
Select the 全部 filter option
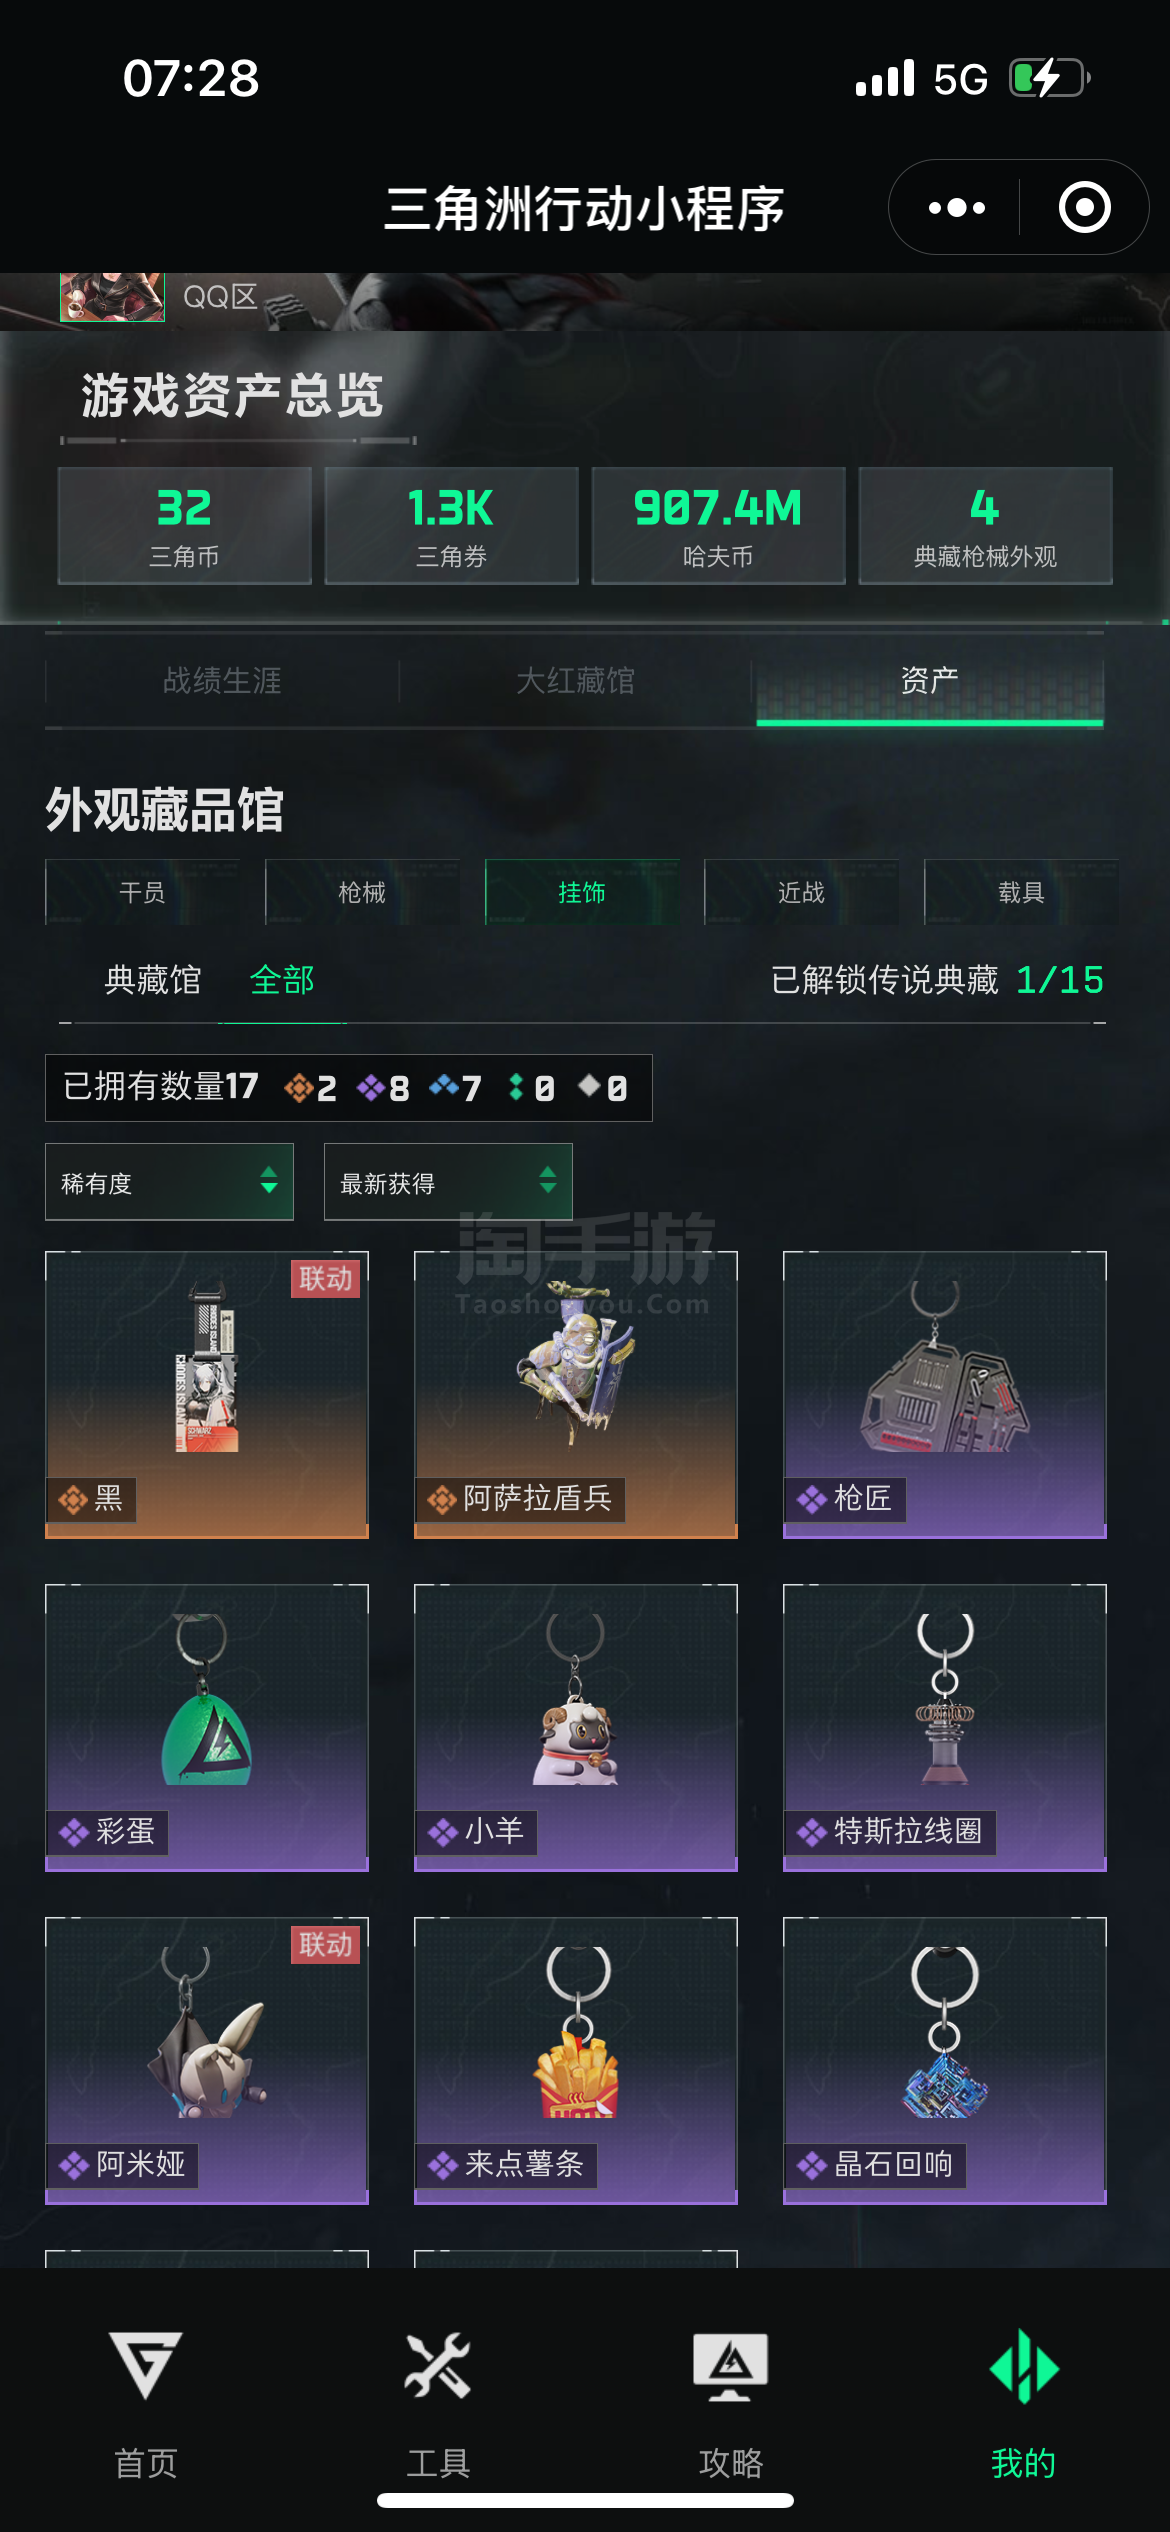[x=282, y=980]
